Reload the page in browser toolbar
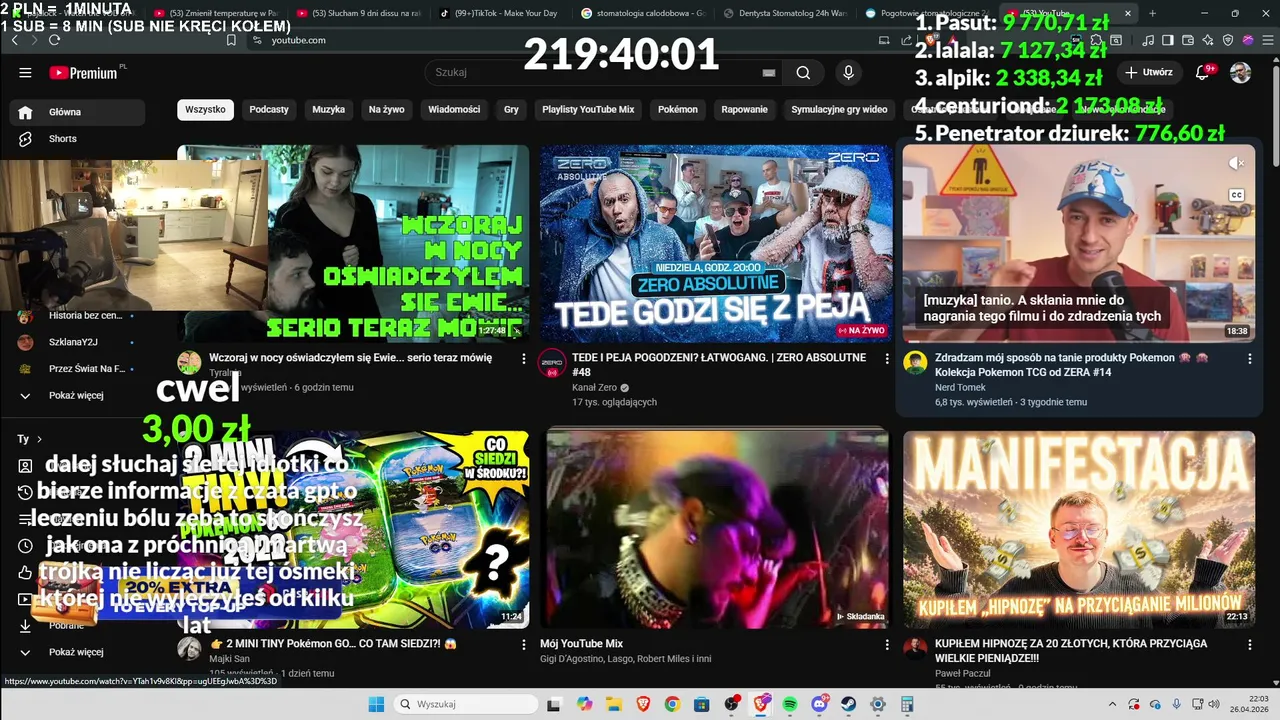 click(54, 40)
